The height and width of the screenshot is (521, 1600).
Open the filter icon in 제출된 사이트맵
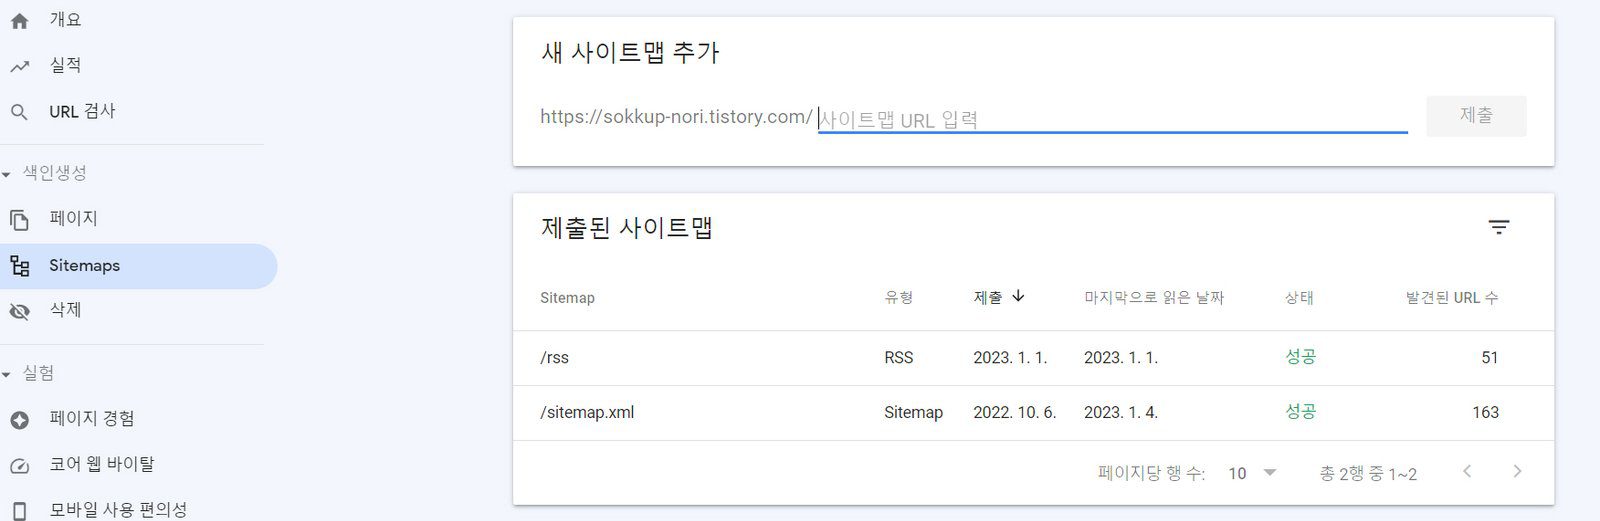click(1498, 227)
